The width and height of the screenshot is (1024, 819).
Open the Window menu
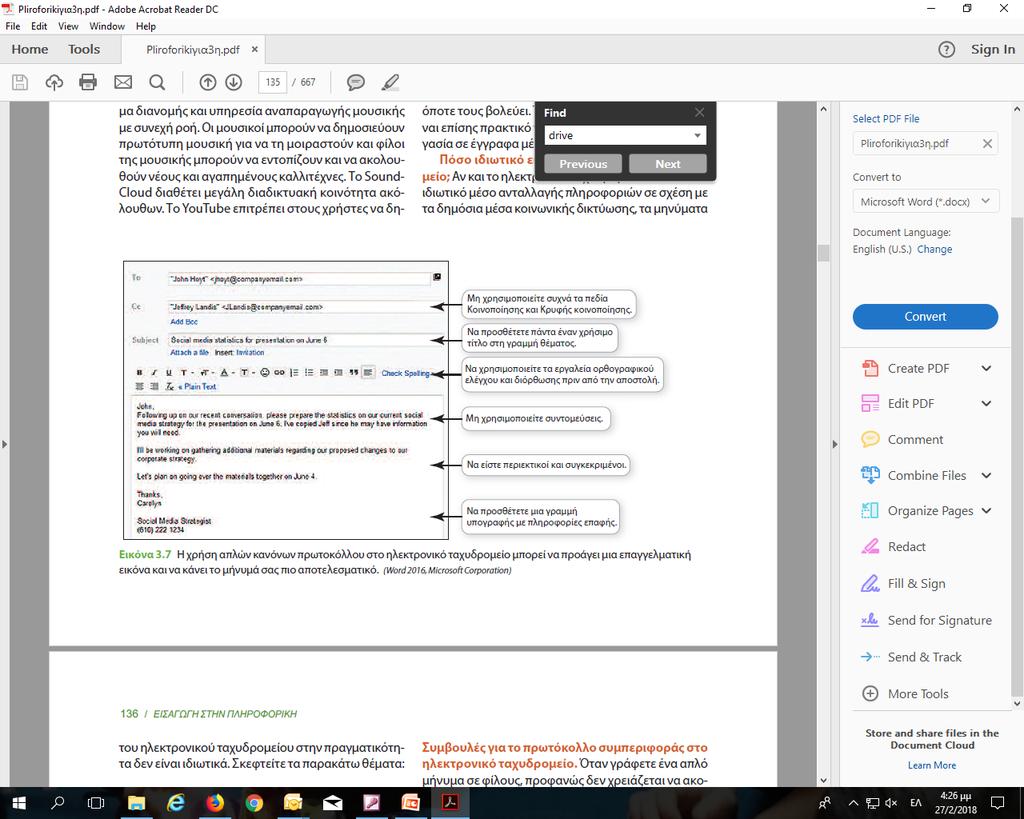pos(107,26)
